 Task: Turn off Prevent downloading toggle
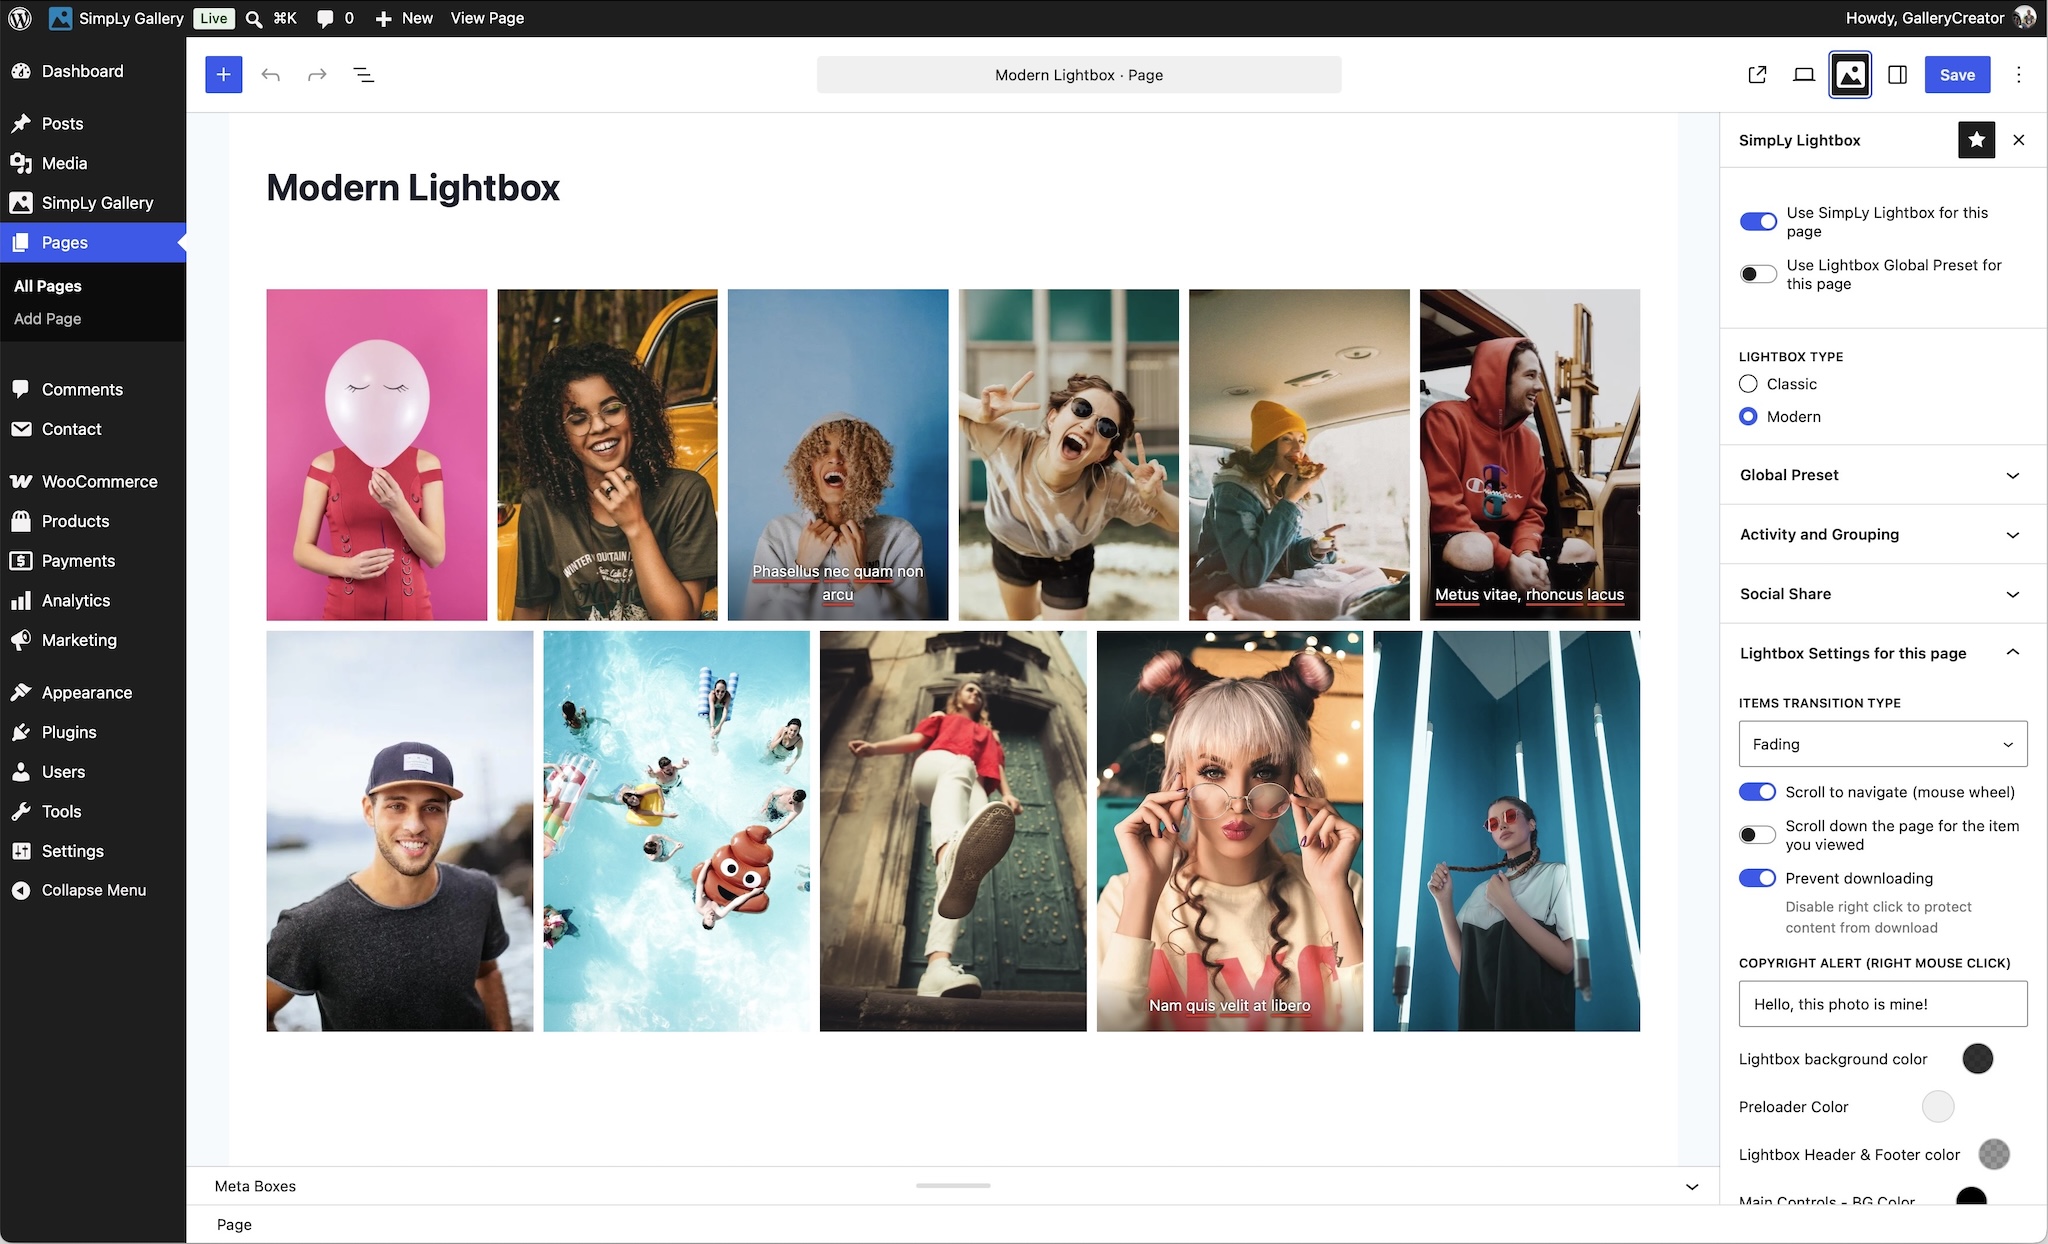point(1757,878)
